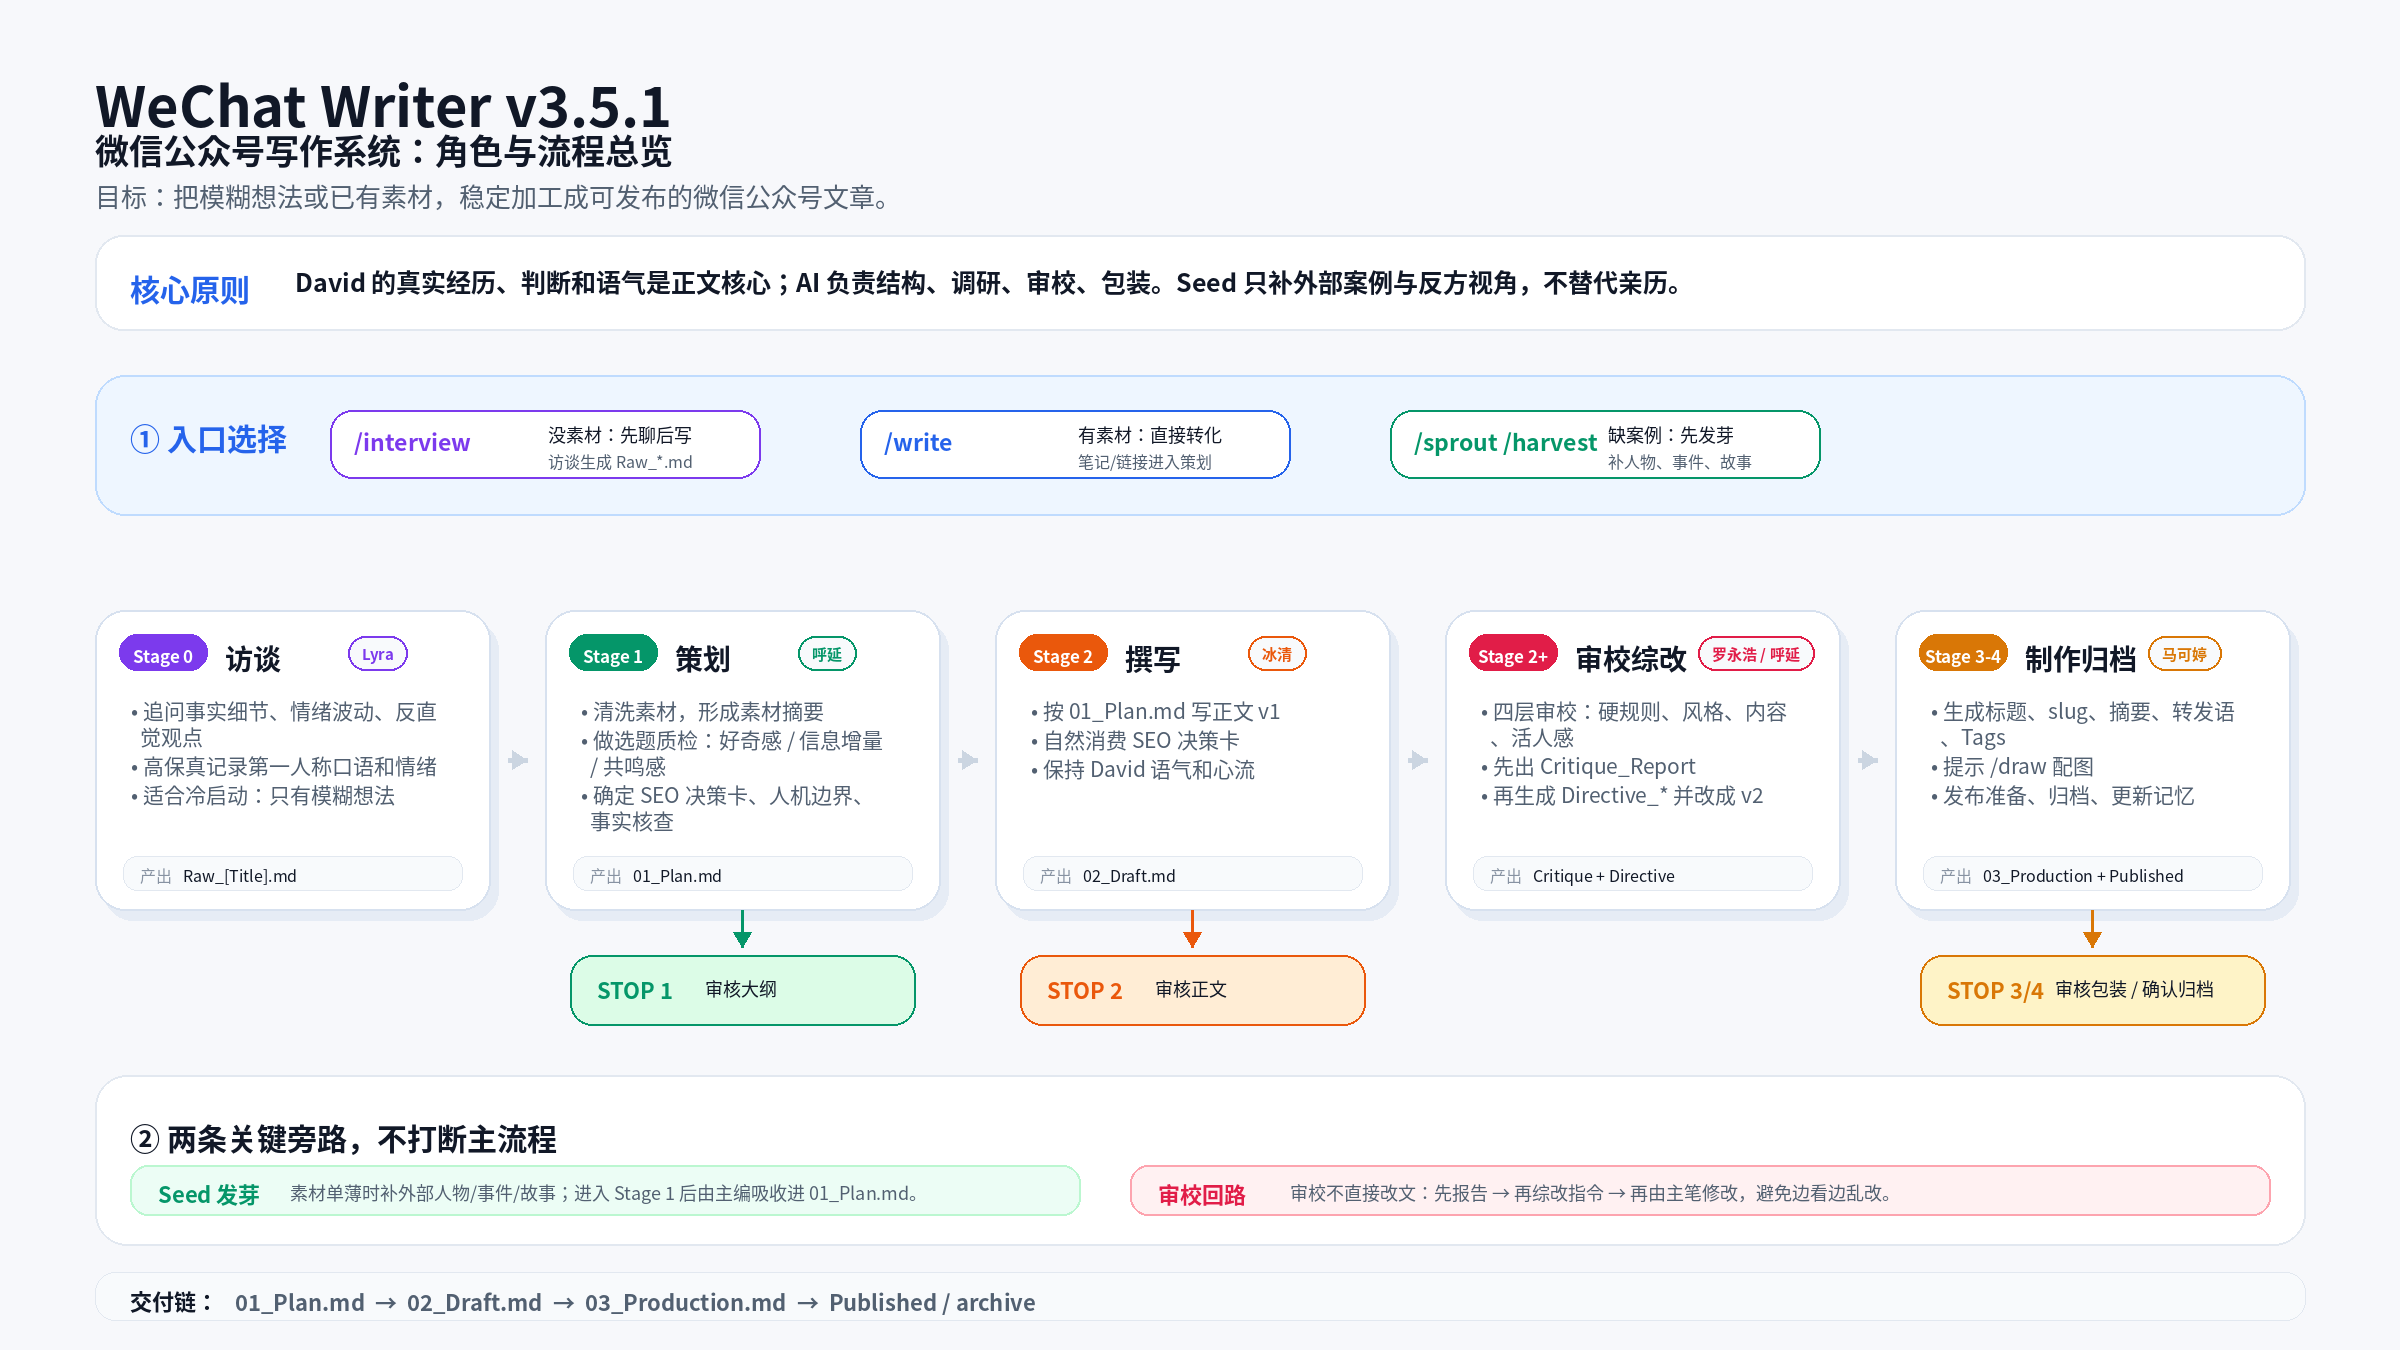Click the 冰清 role tag

[1277, 654]
